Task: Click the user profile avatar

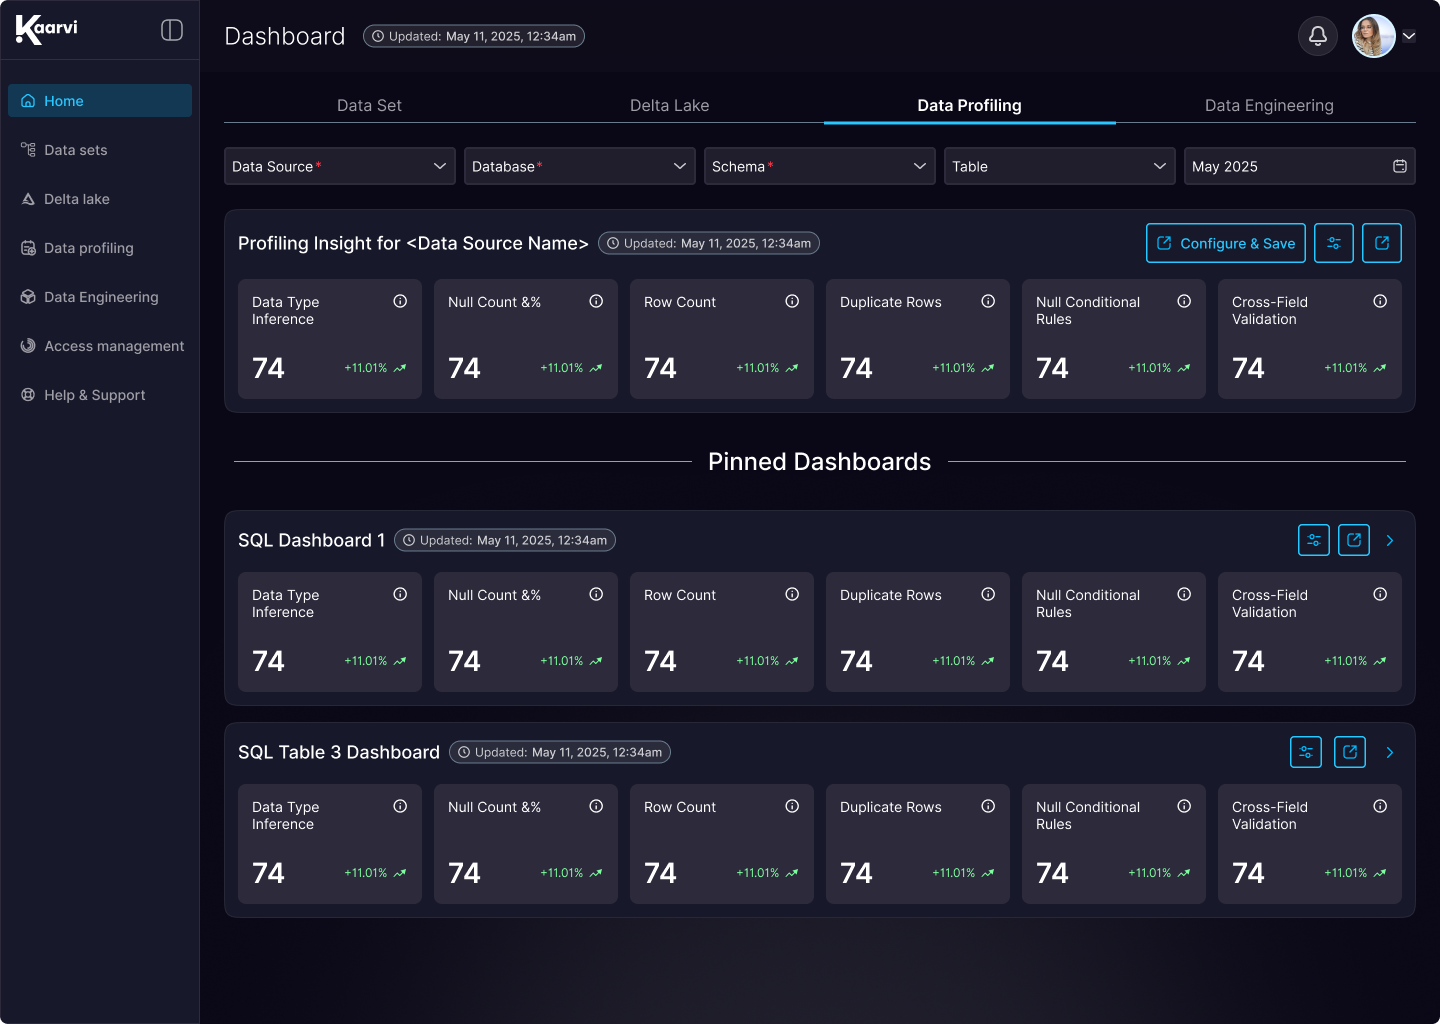Action: (x=1374, y=36)
